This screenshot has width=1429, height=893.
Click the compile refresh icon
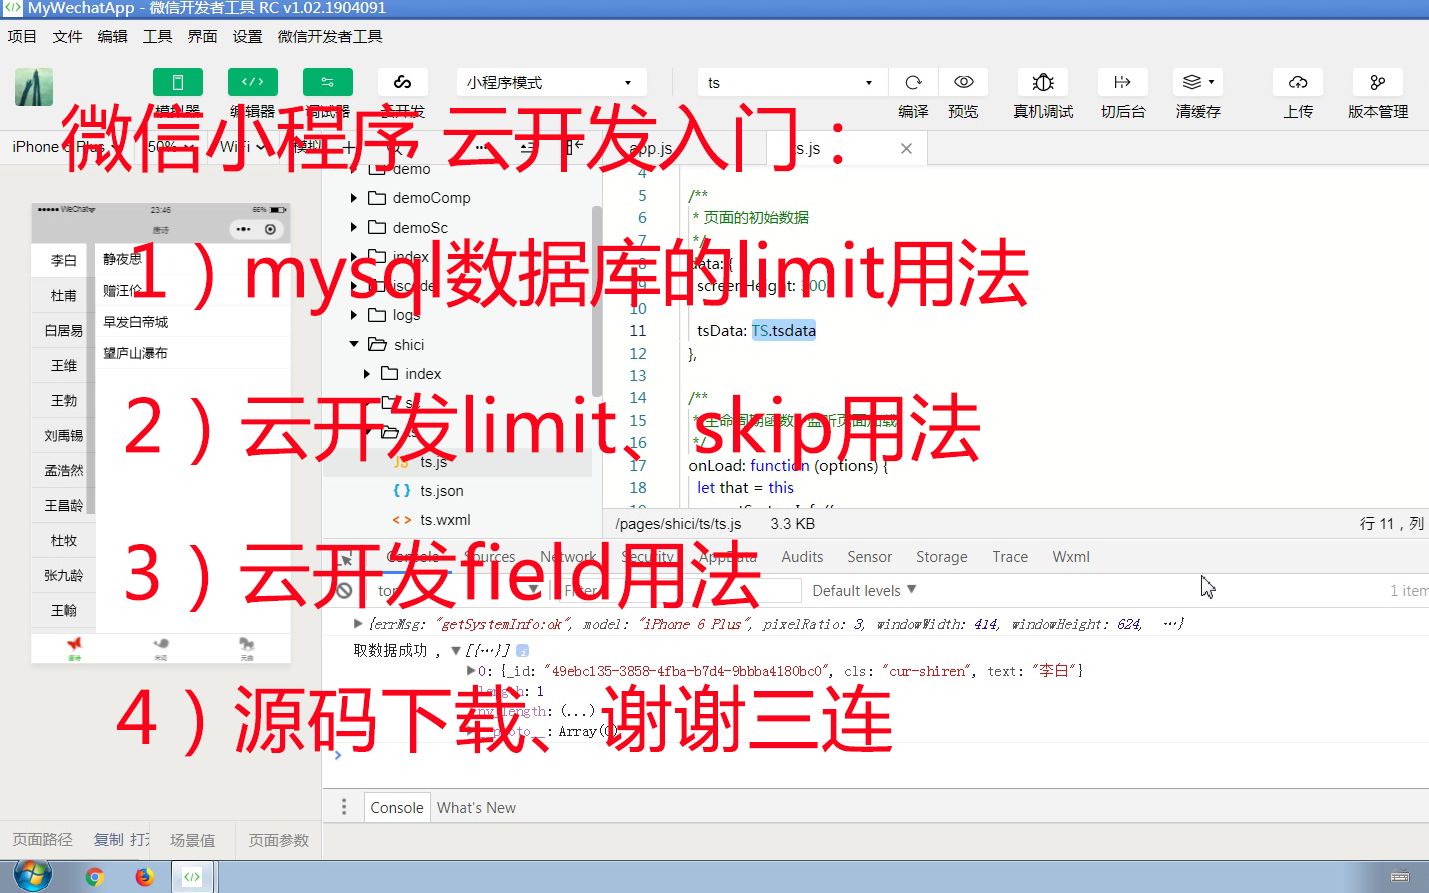[x=913, y=82]
